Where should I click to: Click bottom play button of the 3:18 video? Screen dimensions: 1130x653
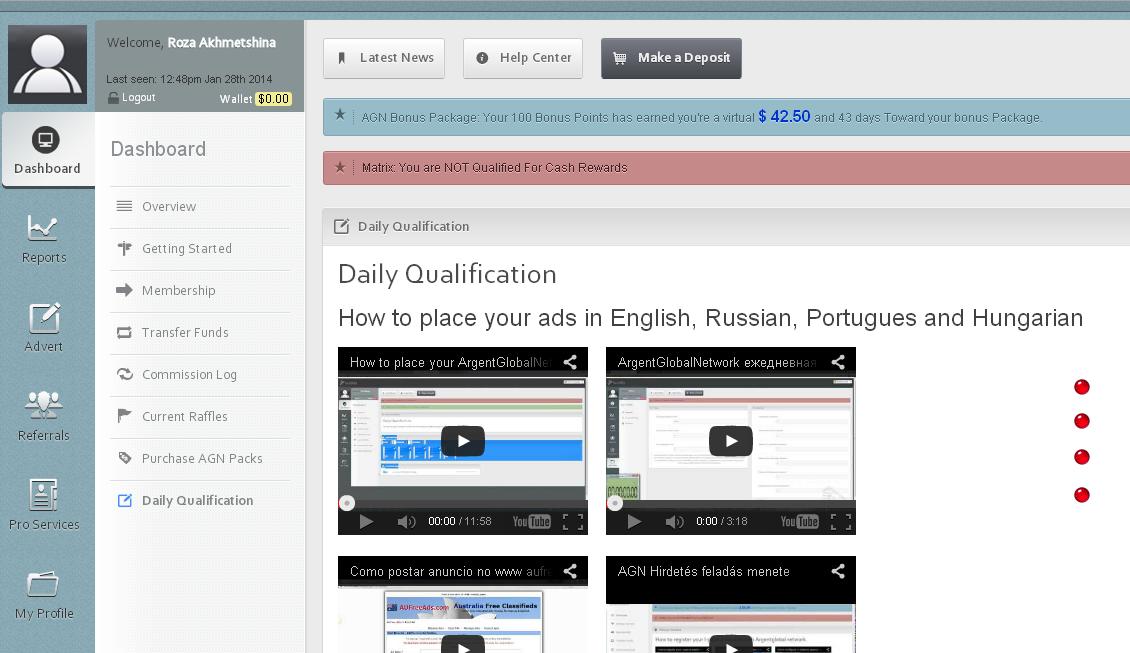point(634,521)
